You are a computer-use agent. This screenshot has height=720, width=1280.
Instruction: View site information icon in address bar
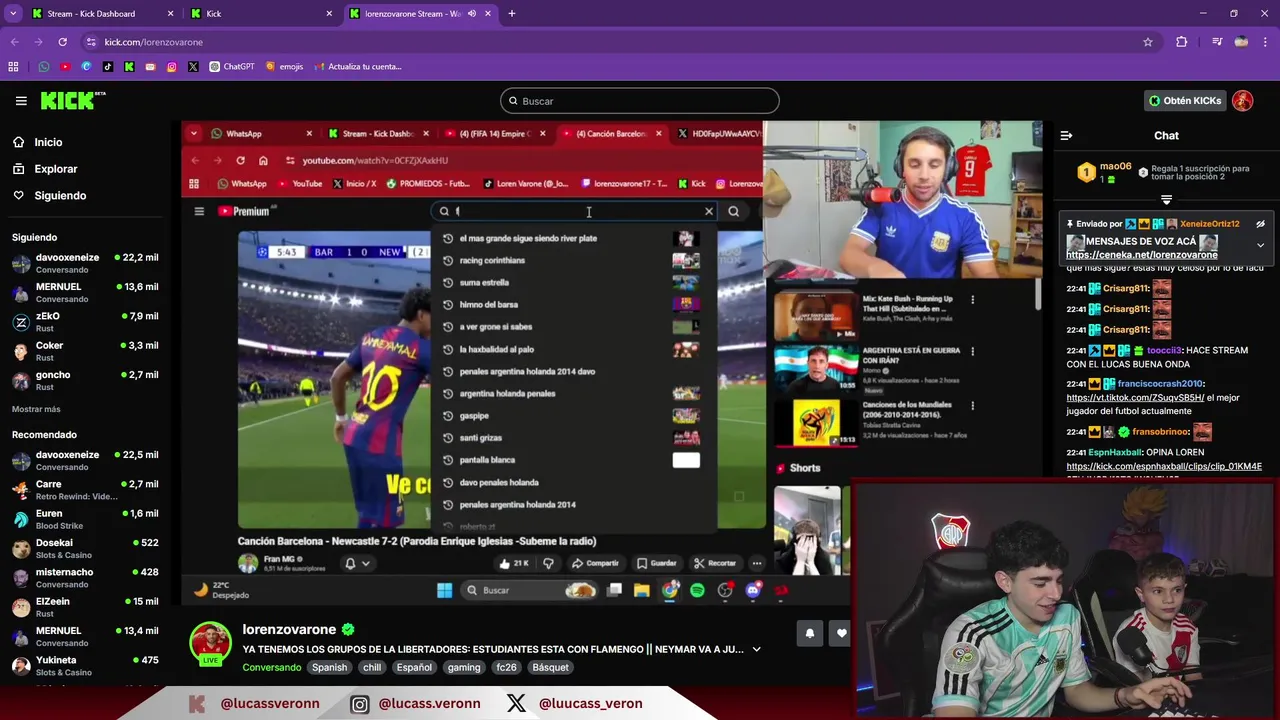click(x=91, y=42)
